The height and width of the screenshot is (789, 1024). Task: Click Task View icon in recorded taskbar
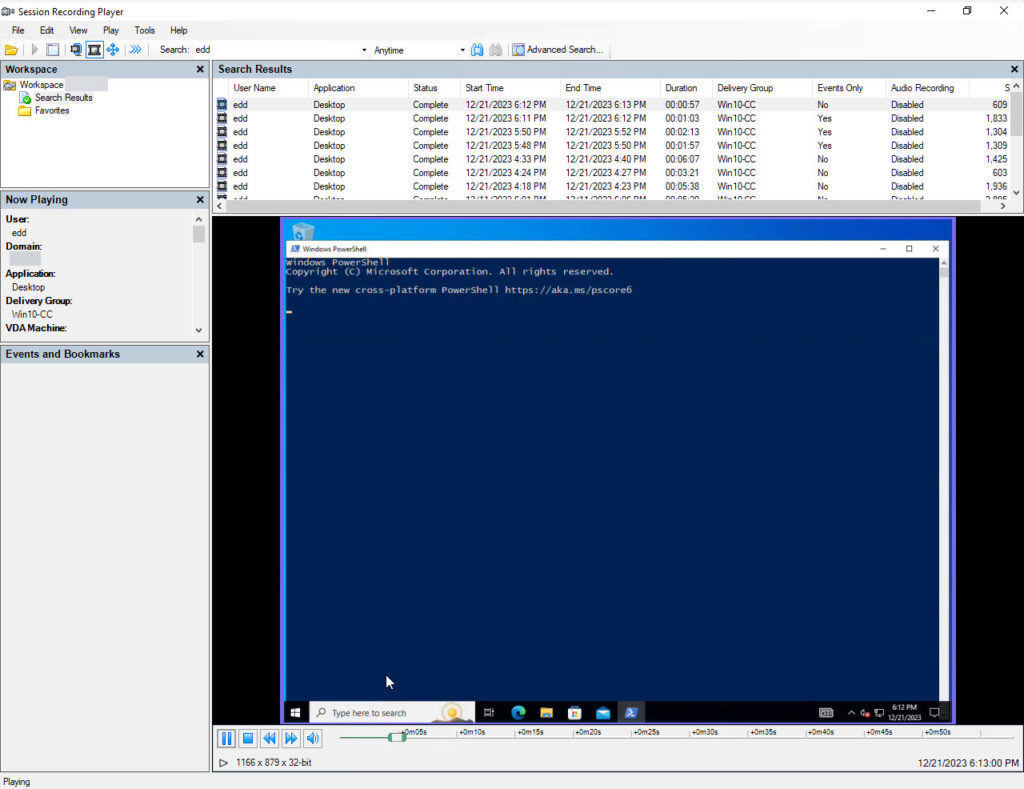489,713
